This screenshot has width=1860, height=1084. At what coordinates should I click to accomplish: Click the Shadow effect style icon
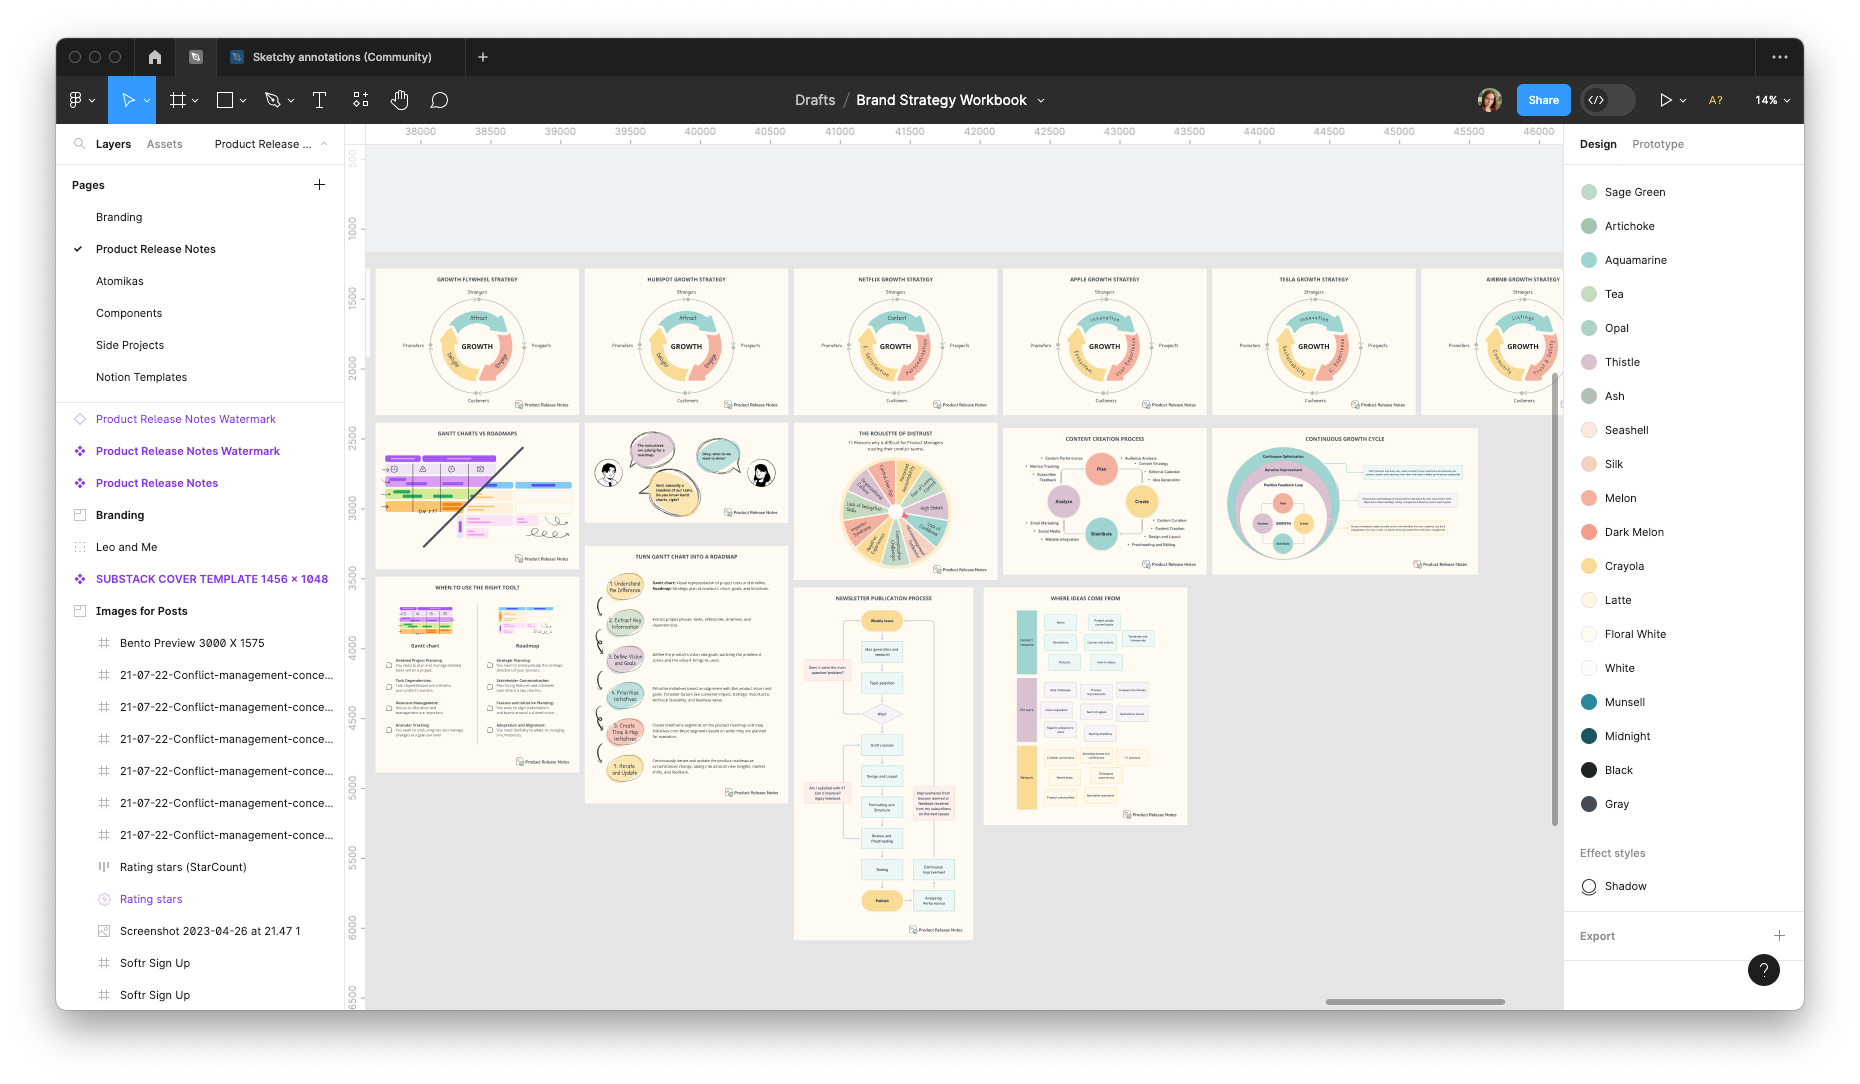click(1589, 886)
